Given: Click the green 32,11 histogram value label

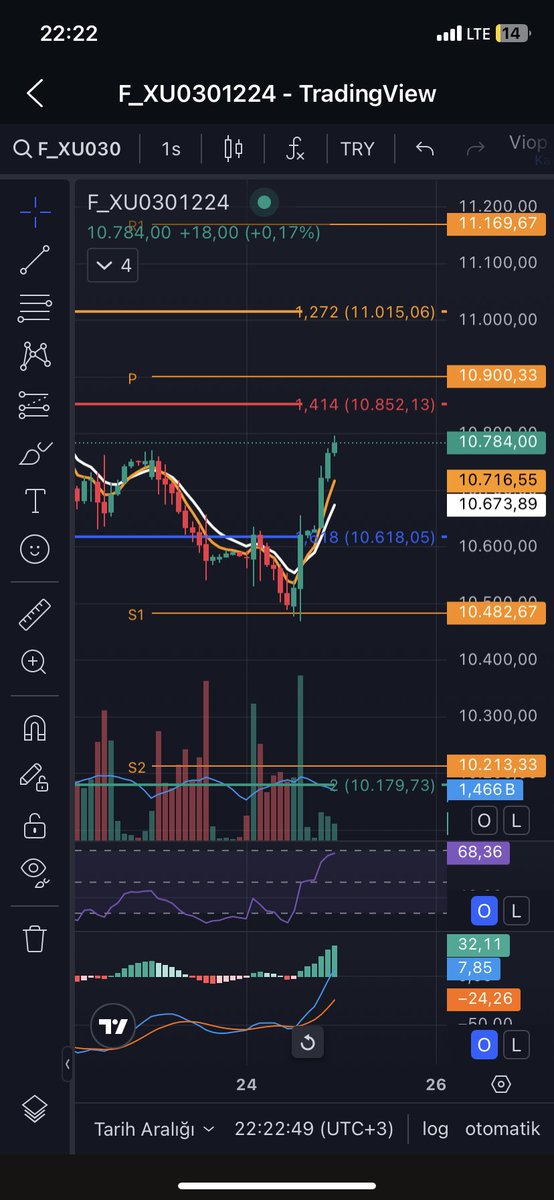Looking at the screenshot, I should tap(480, 946).
